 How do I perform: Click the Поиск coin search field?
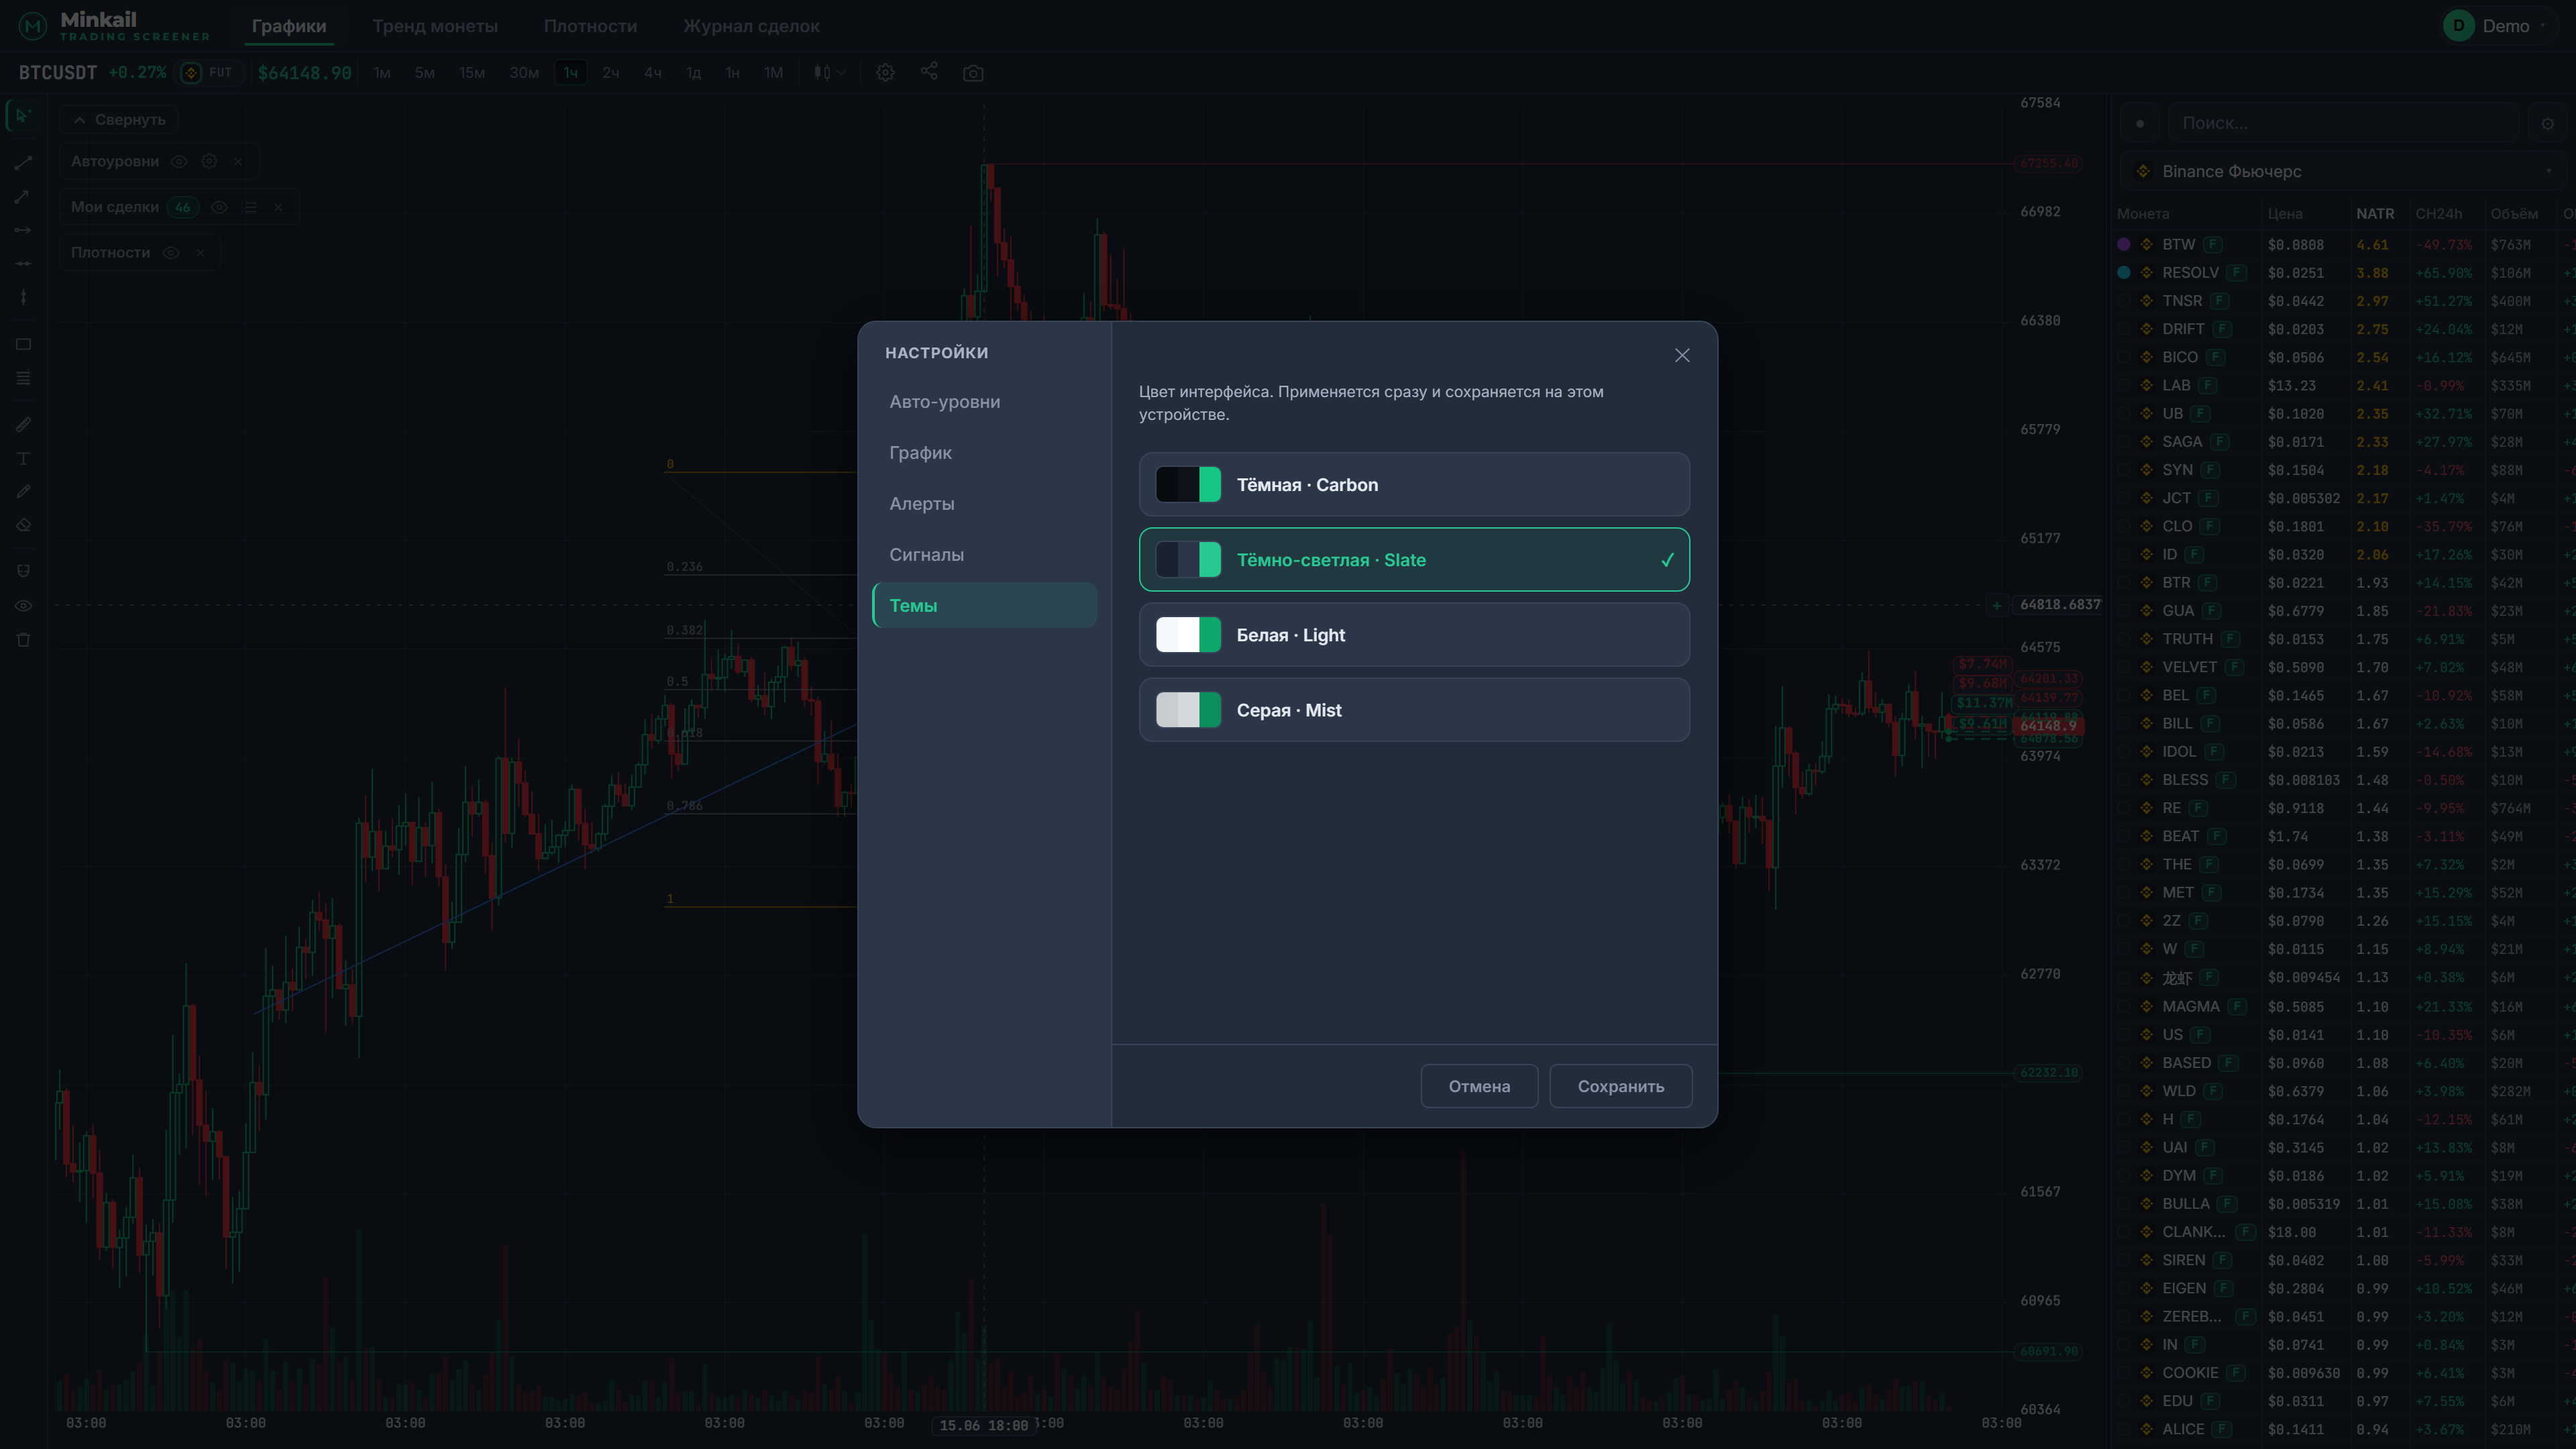(x=2344, y=123)
